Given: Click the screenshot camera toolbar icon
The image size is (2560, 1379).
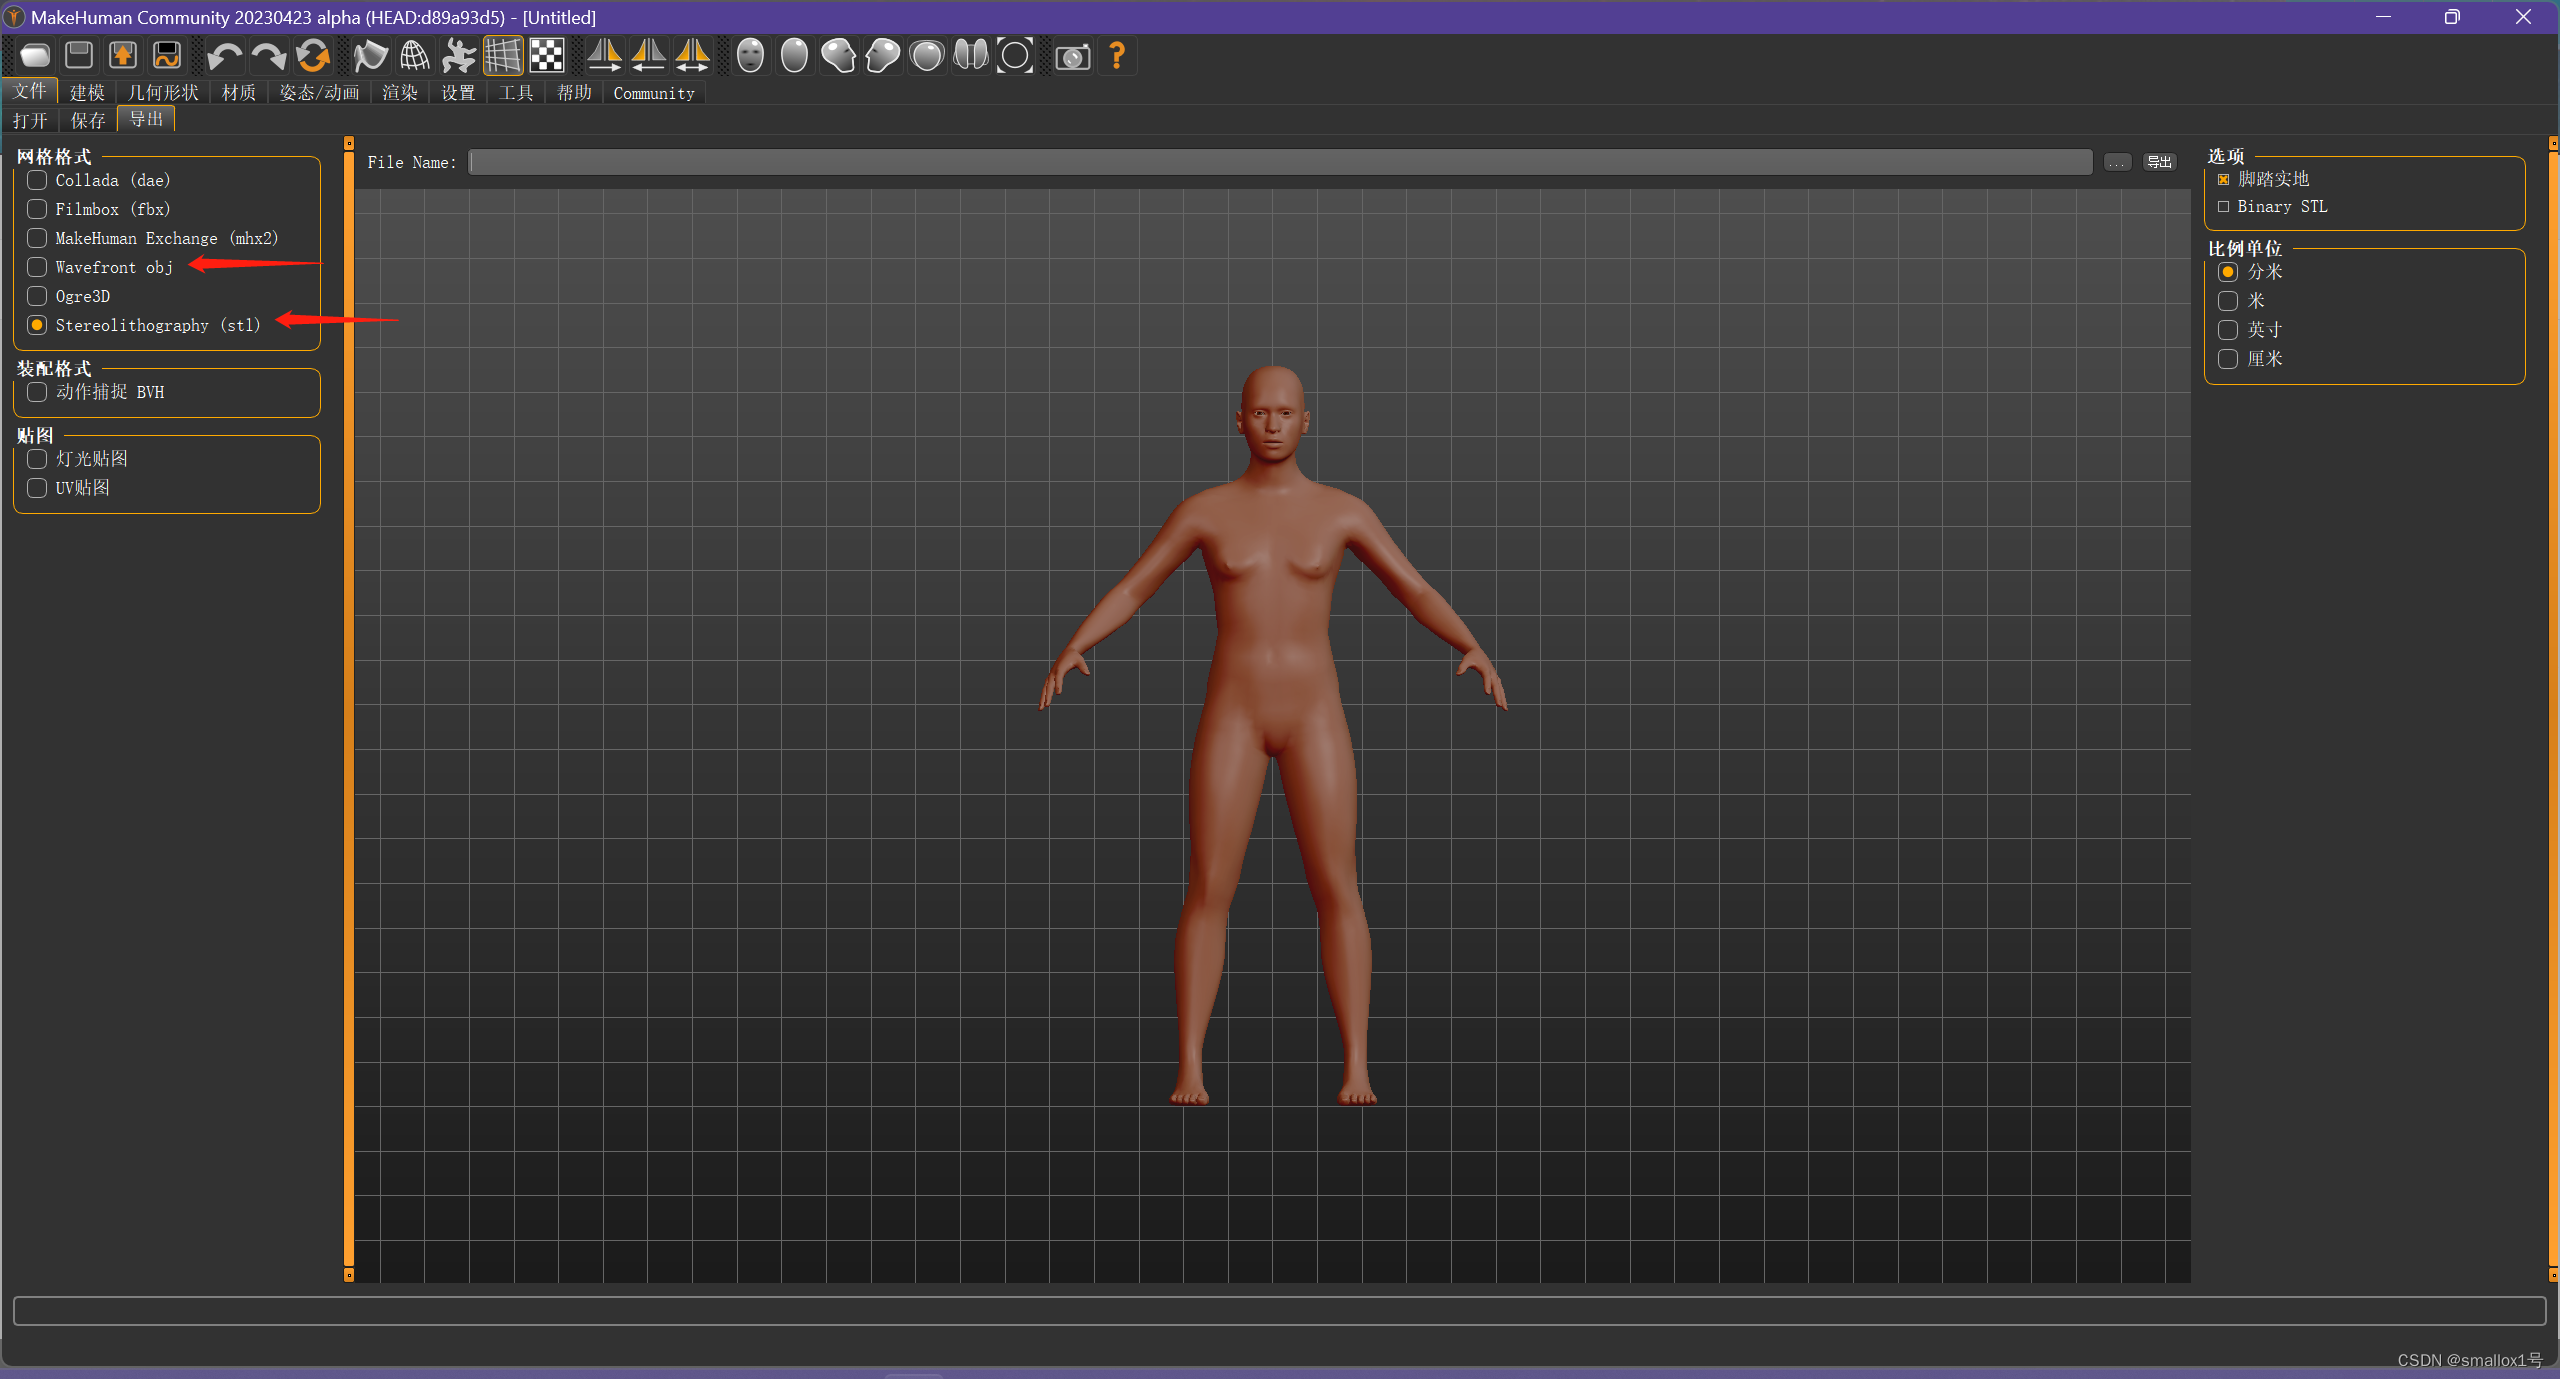Looking at the screenshot, I should click(x=1073, y=56).
